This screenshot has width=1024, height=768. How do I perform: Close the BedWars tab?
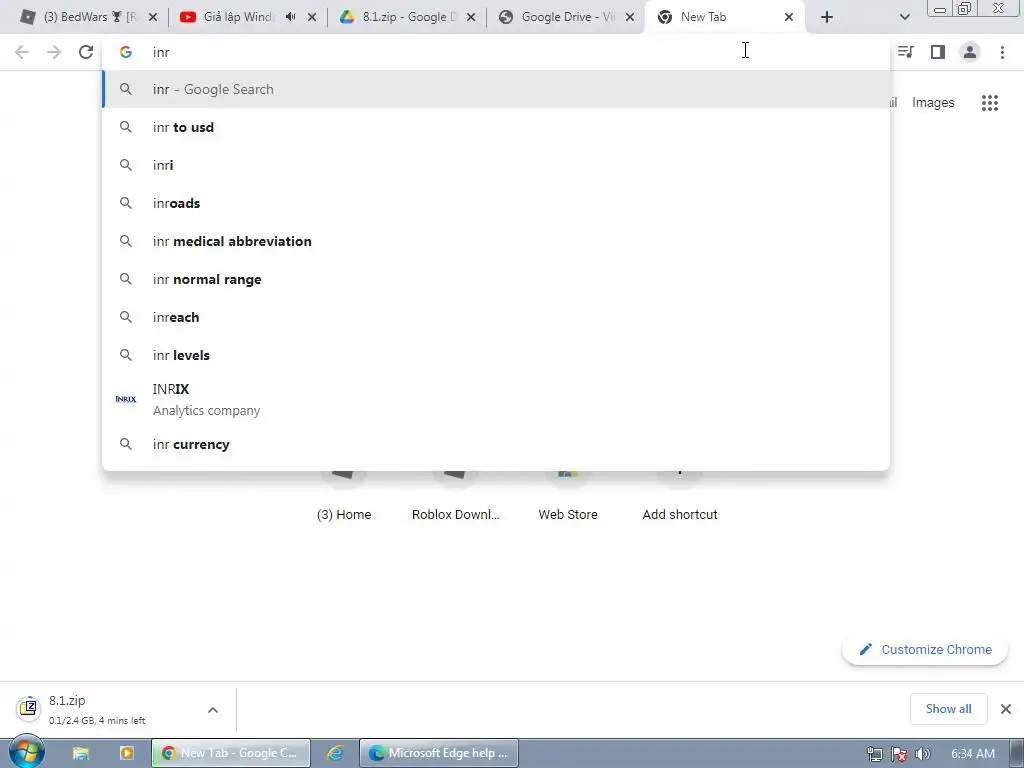click(x=153, y=17)
